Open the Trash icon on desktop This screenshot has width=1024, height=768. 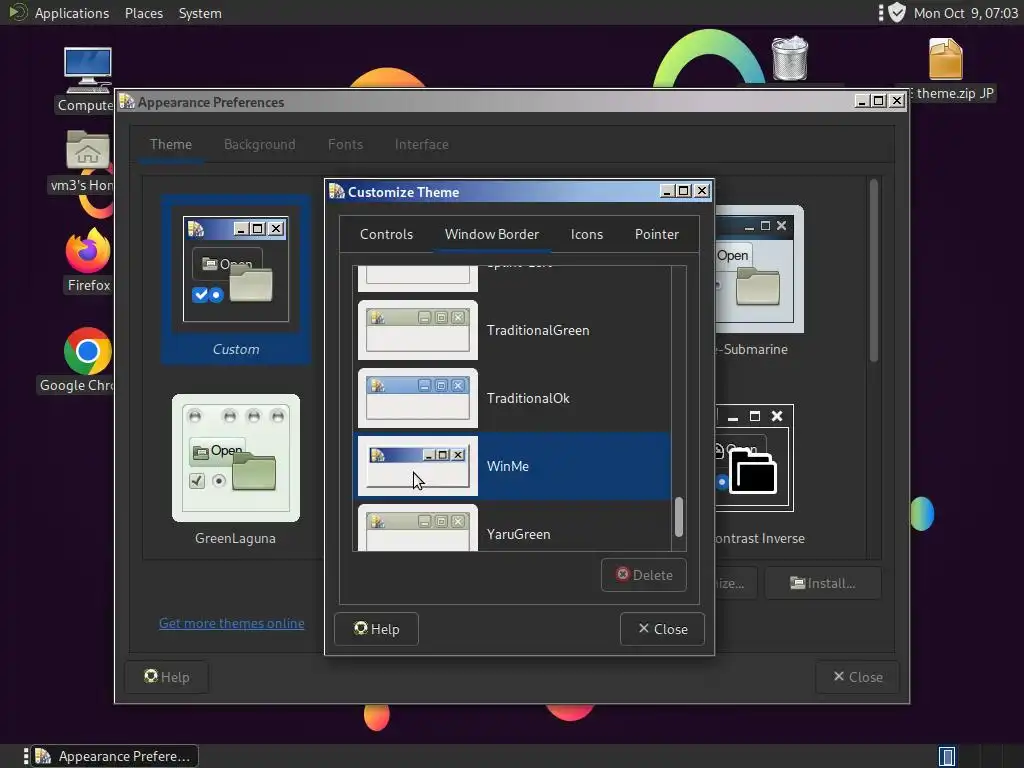tap(790, 59)
